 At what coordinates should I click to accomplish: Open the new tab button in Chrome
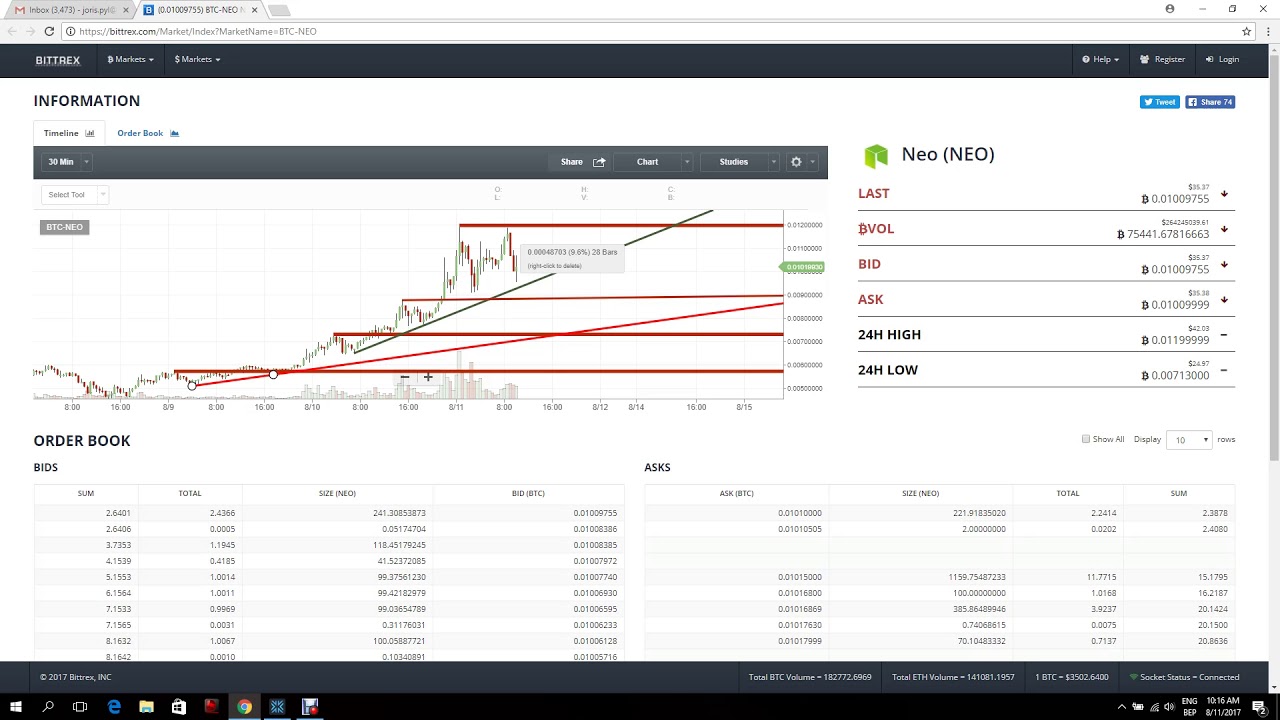[280, 10]
